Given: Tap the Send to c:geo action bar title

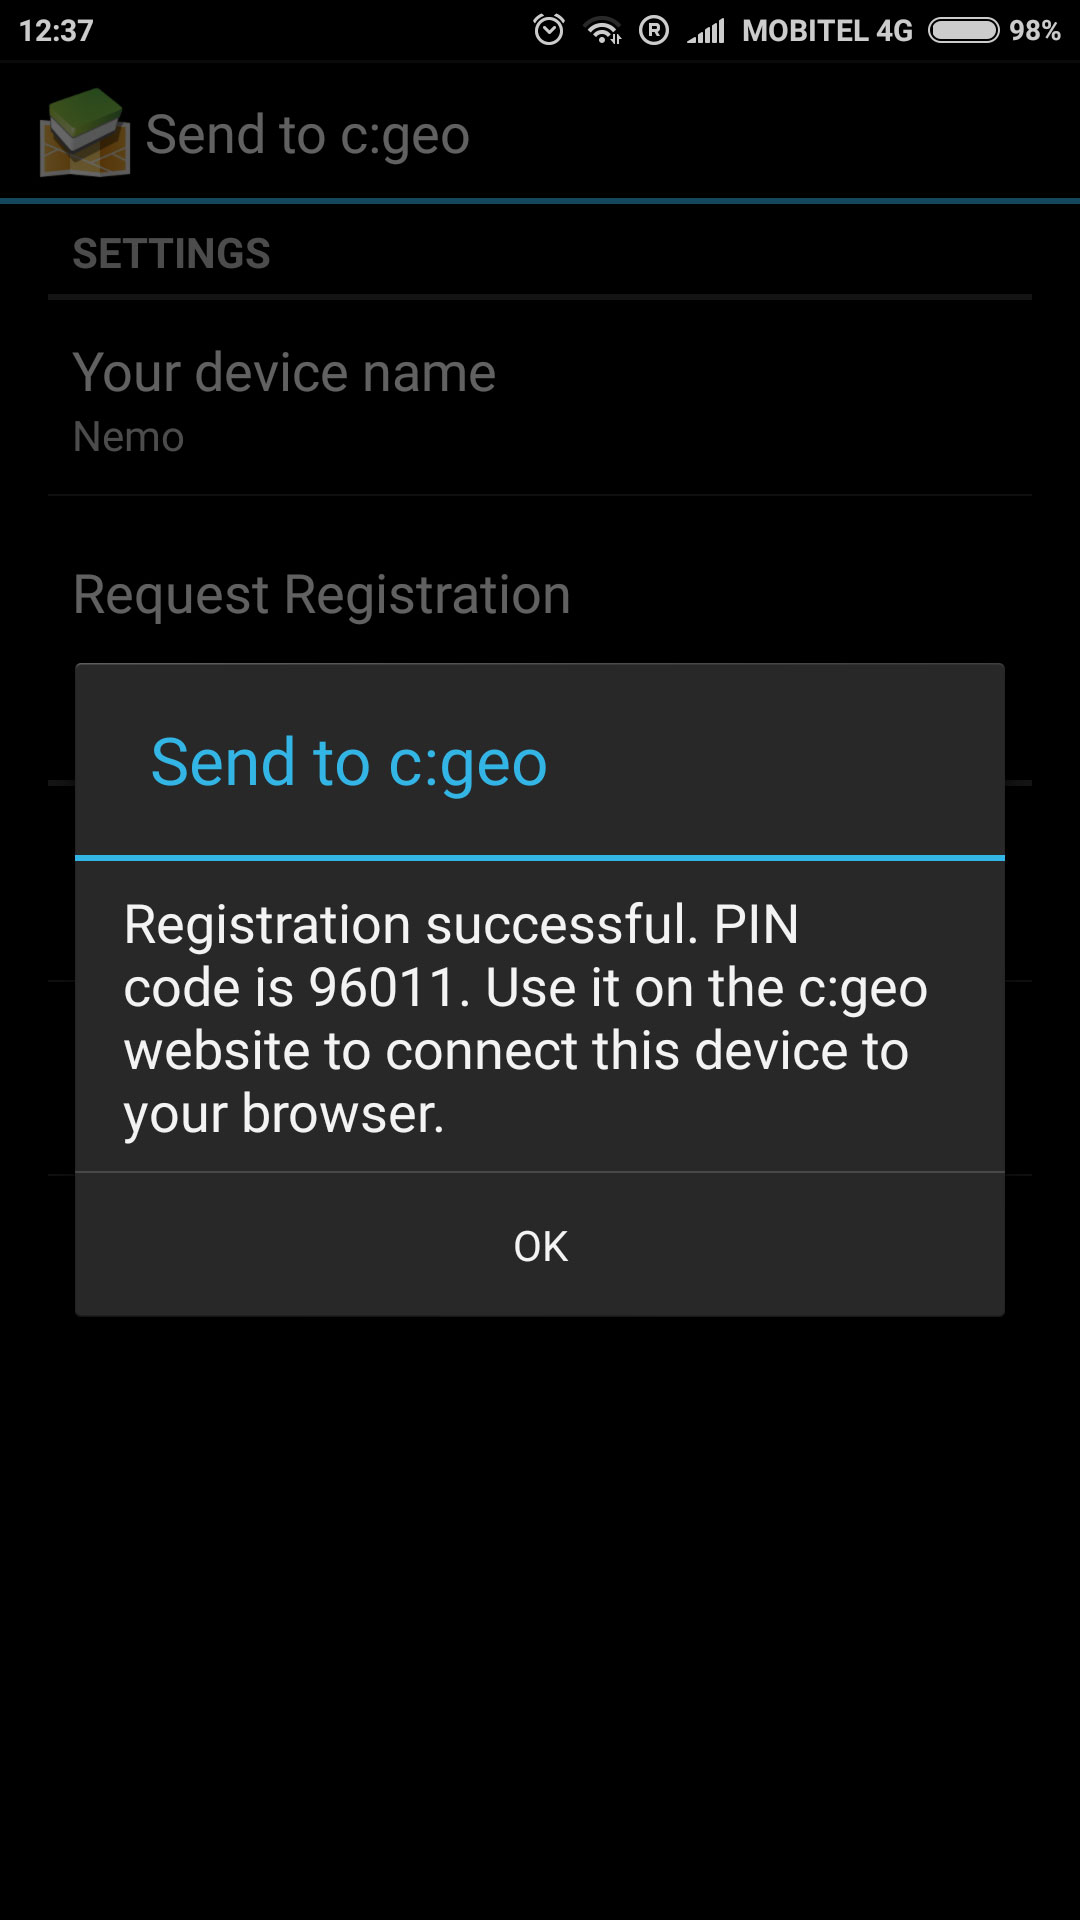Looking at the screenshot, I should [307, 134].
